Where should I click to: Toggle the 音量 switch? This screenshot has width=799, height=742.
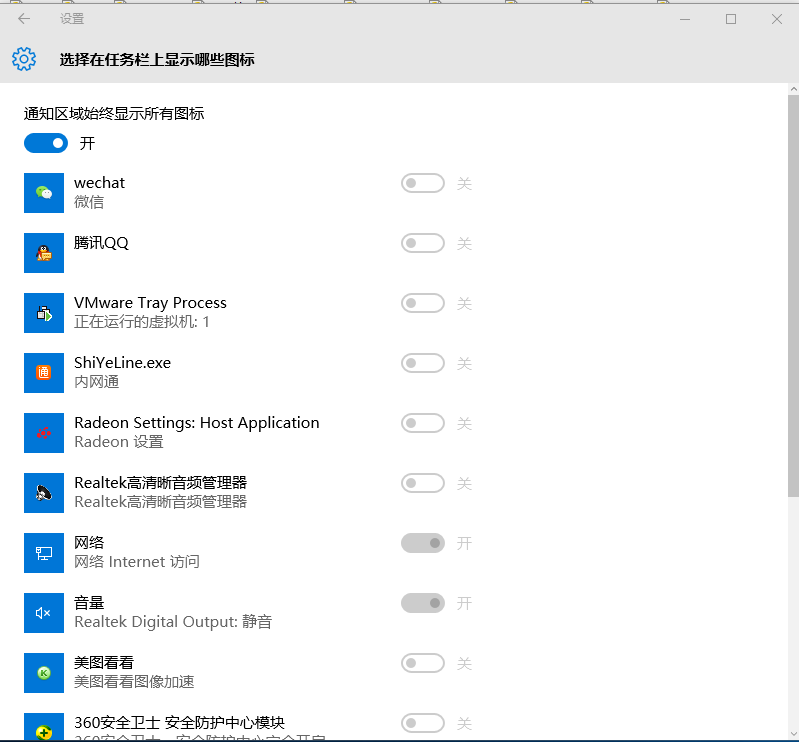pyautogui.click(x=422, y=603)
